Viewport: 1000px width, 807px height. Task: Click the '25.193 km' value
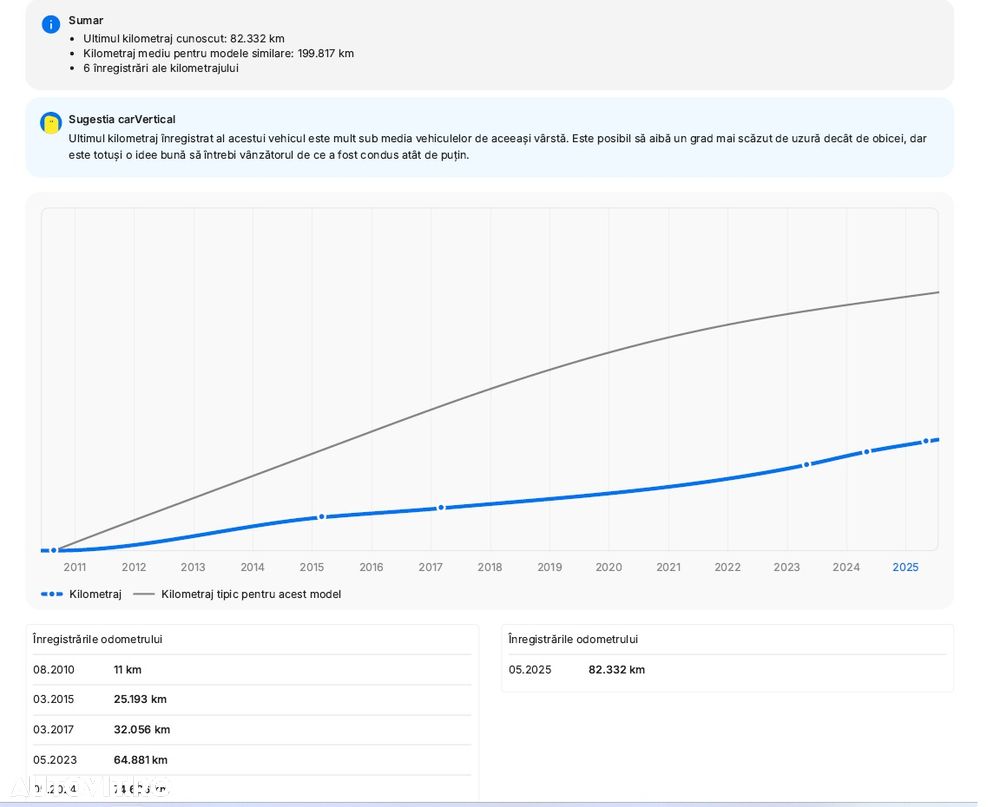pos(140,699)
